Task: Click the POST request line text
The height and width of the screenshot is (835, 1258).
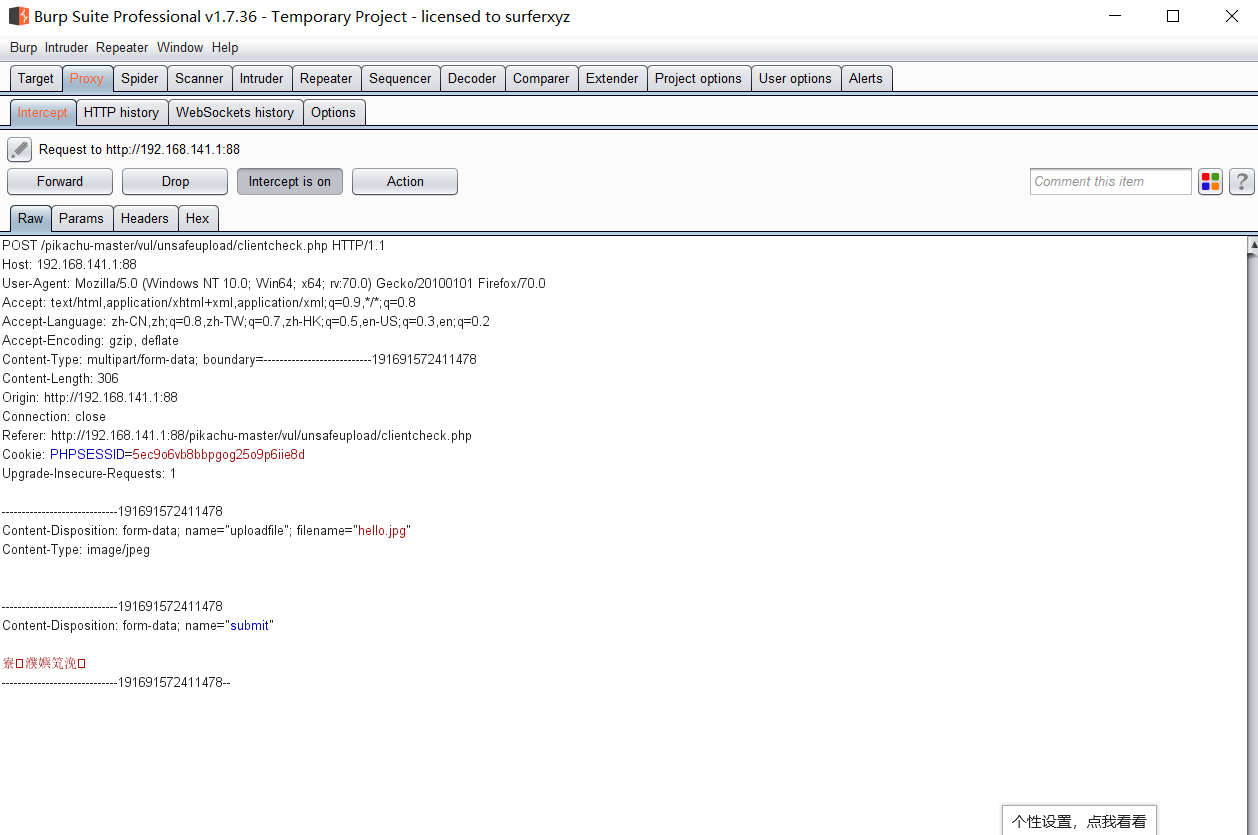Action: (x=194, y=245)
